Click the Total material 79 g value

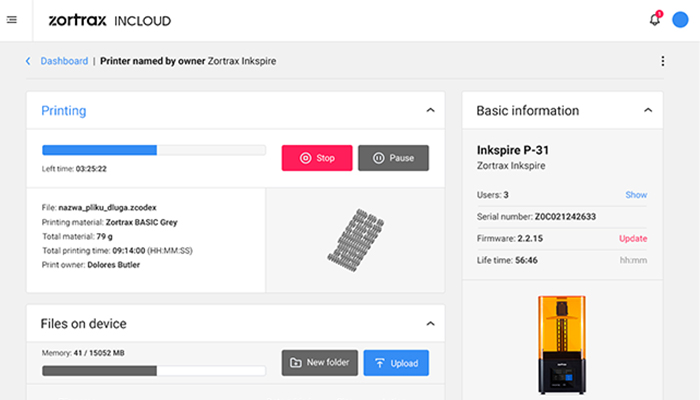pos(104,237)
